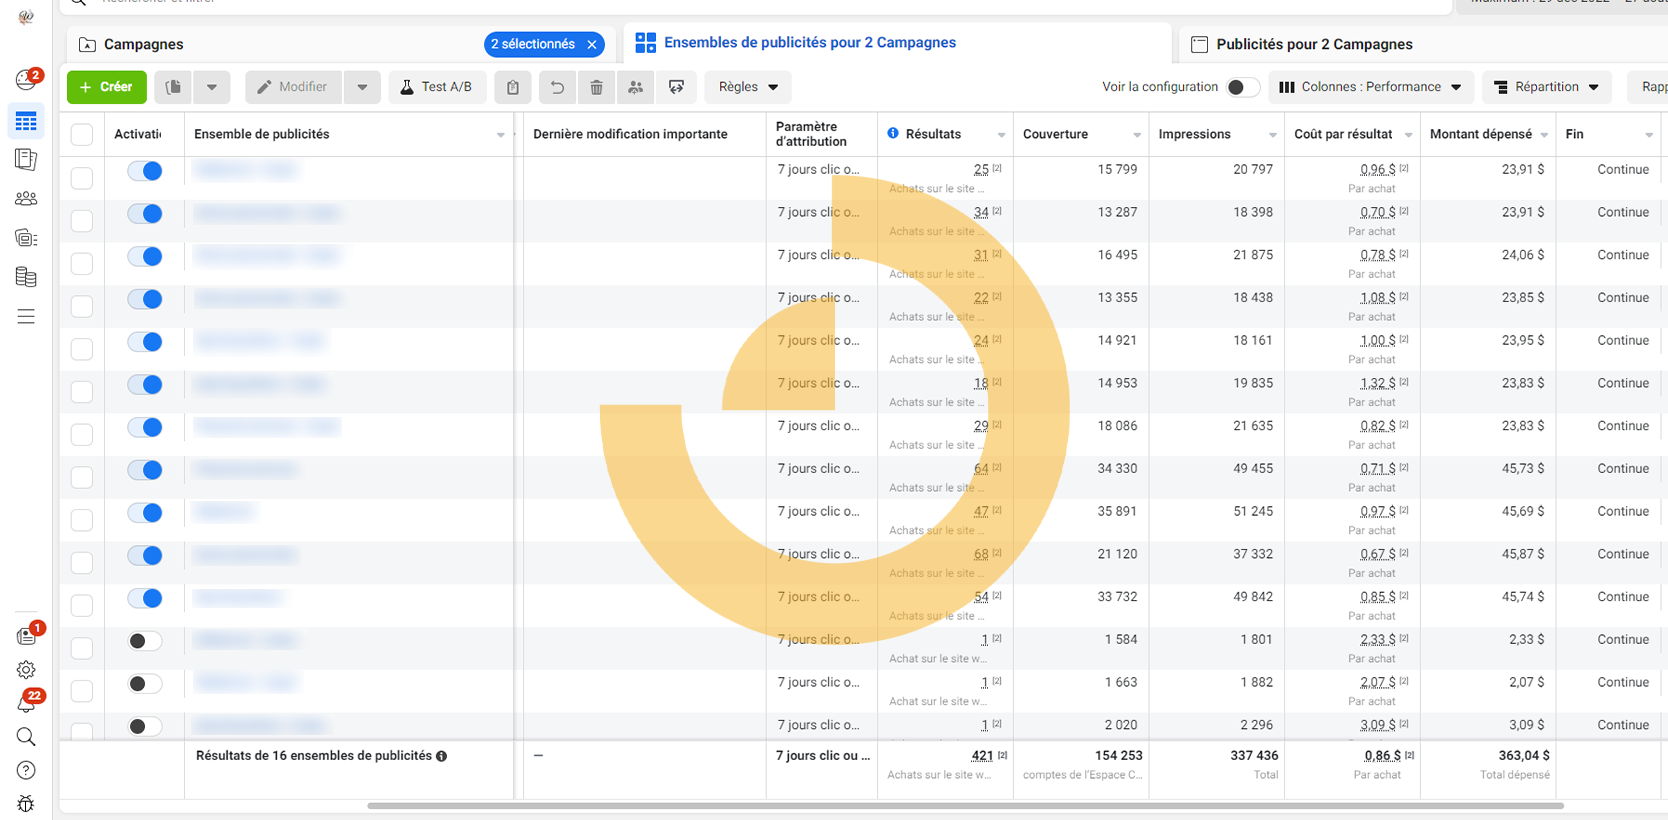
Task: Open the events manager icon in sidebar
Action: pos(26,238)
